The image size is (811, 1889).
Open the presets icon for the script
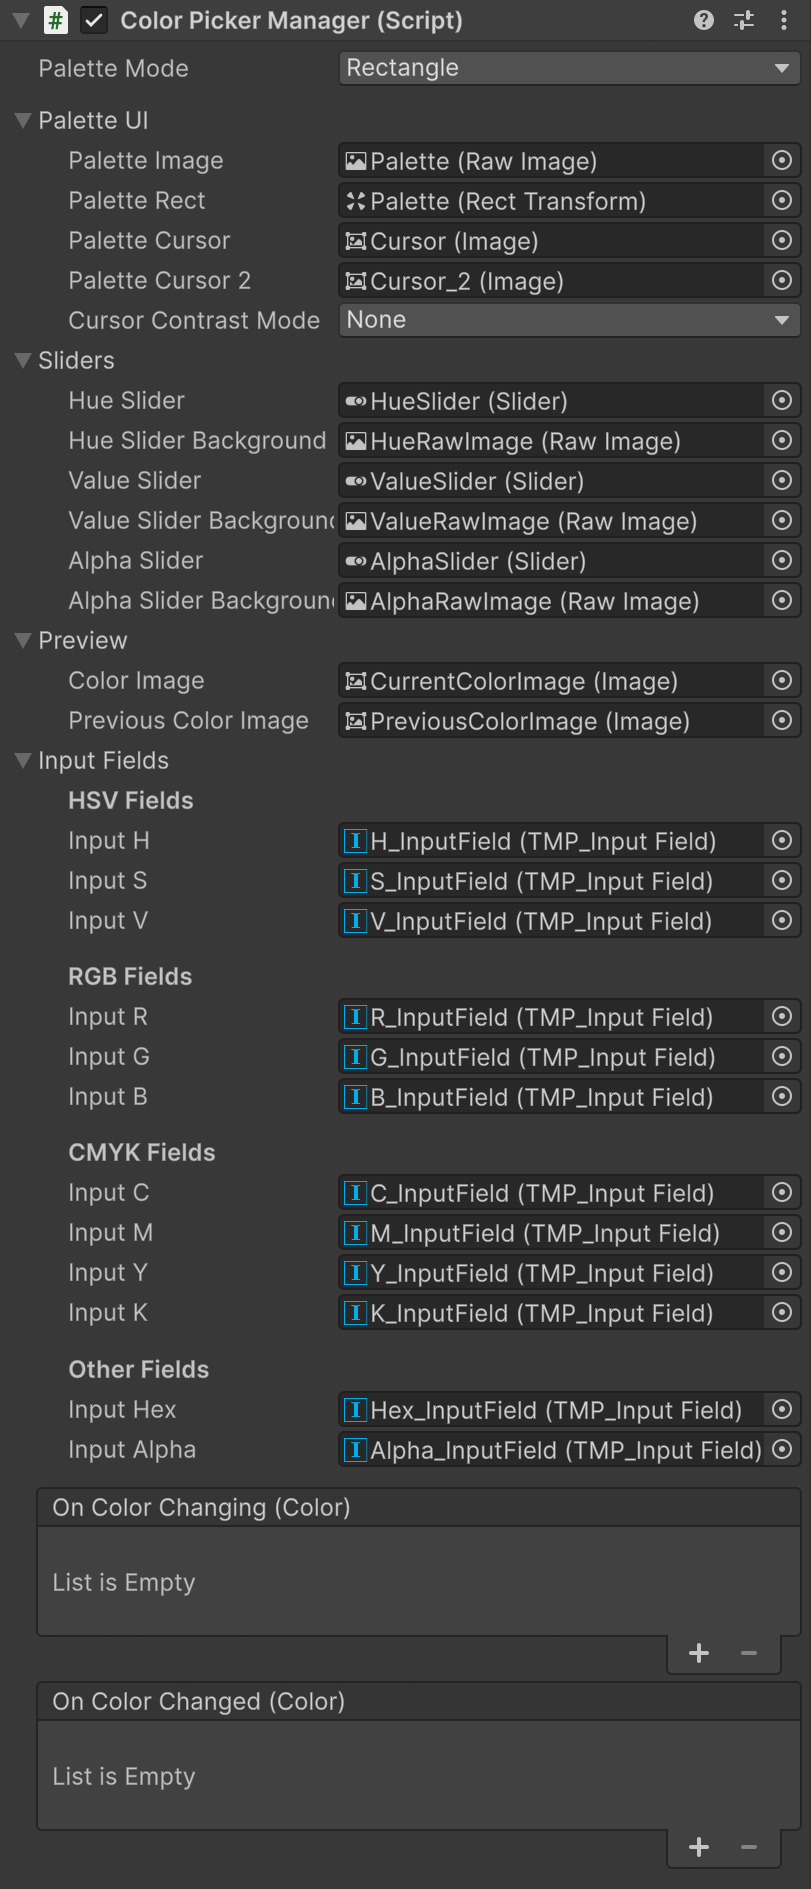[x=744, y=20]
